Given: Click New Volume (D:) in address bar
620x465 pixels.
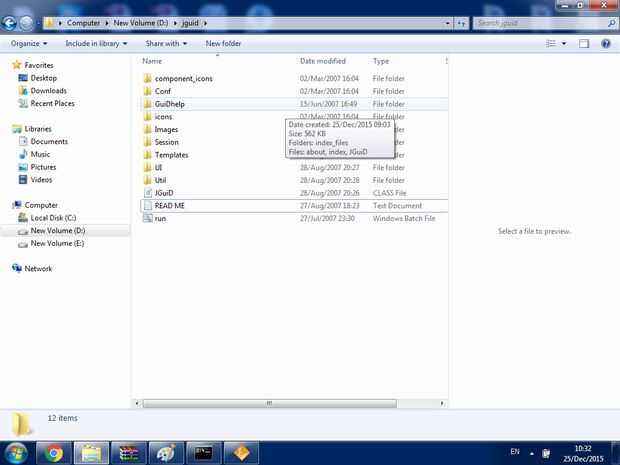Looking at the screenshot, I should pyautogui.click(x=141, y=23).
